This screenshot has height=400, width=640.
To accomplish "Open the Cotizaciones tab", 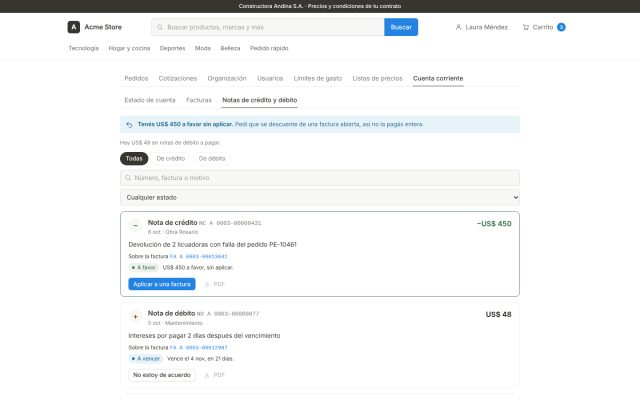I will [178, 78].
